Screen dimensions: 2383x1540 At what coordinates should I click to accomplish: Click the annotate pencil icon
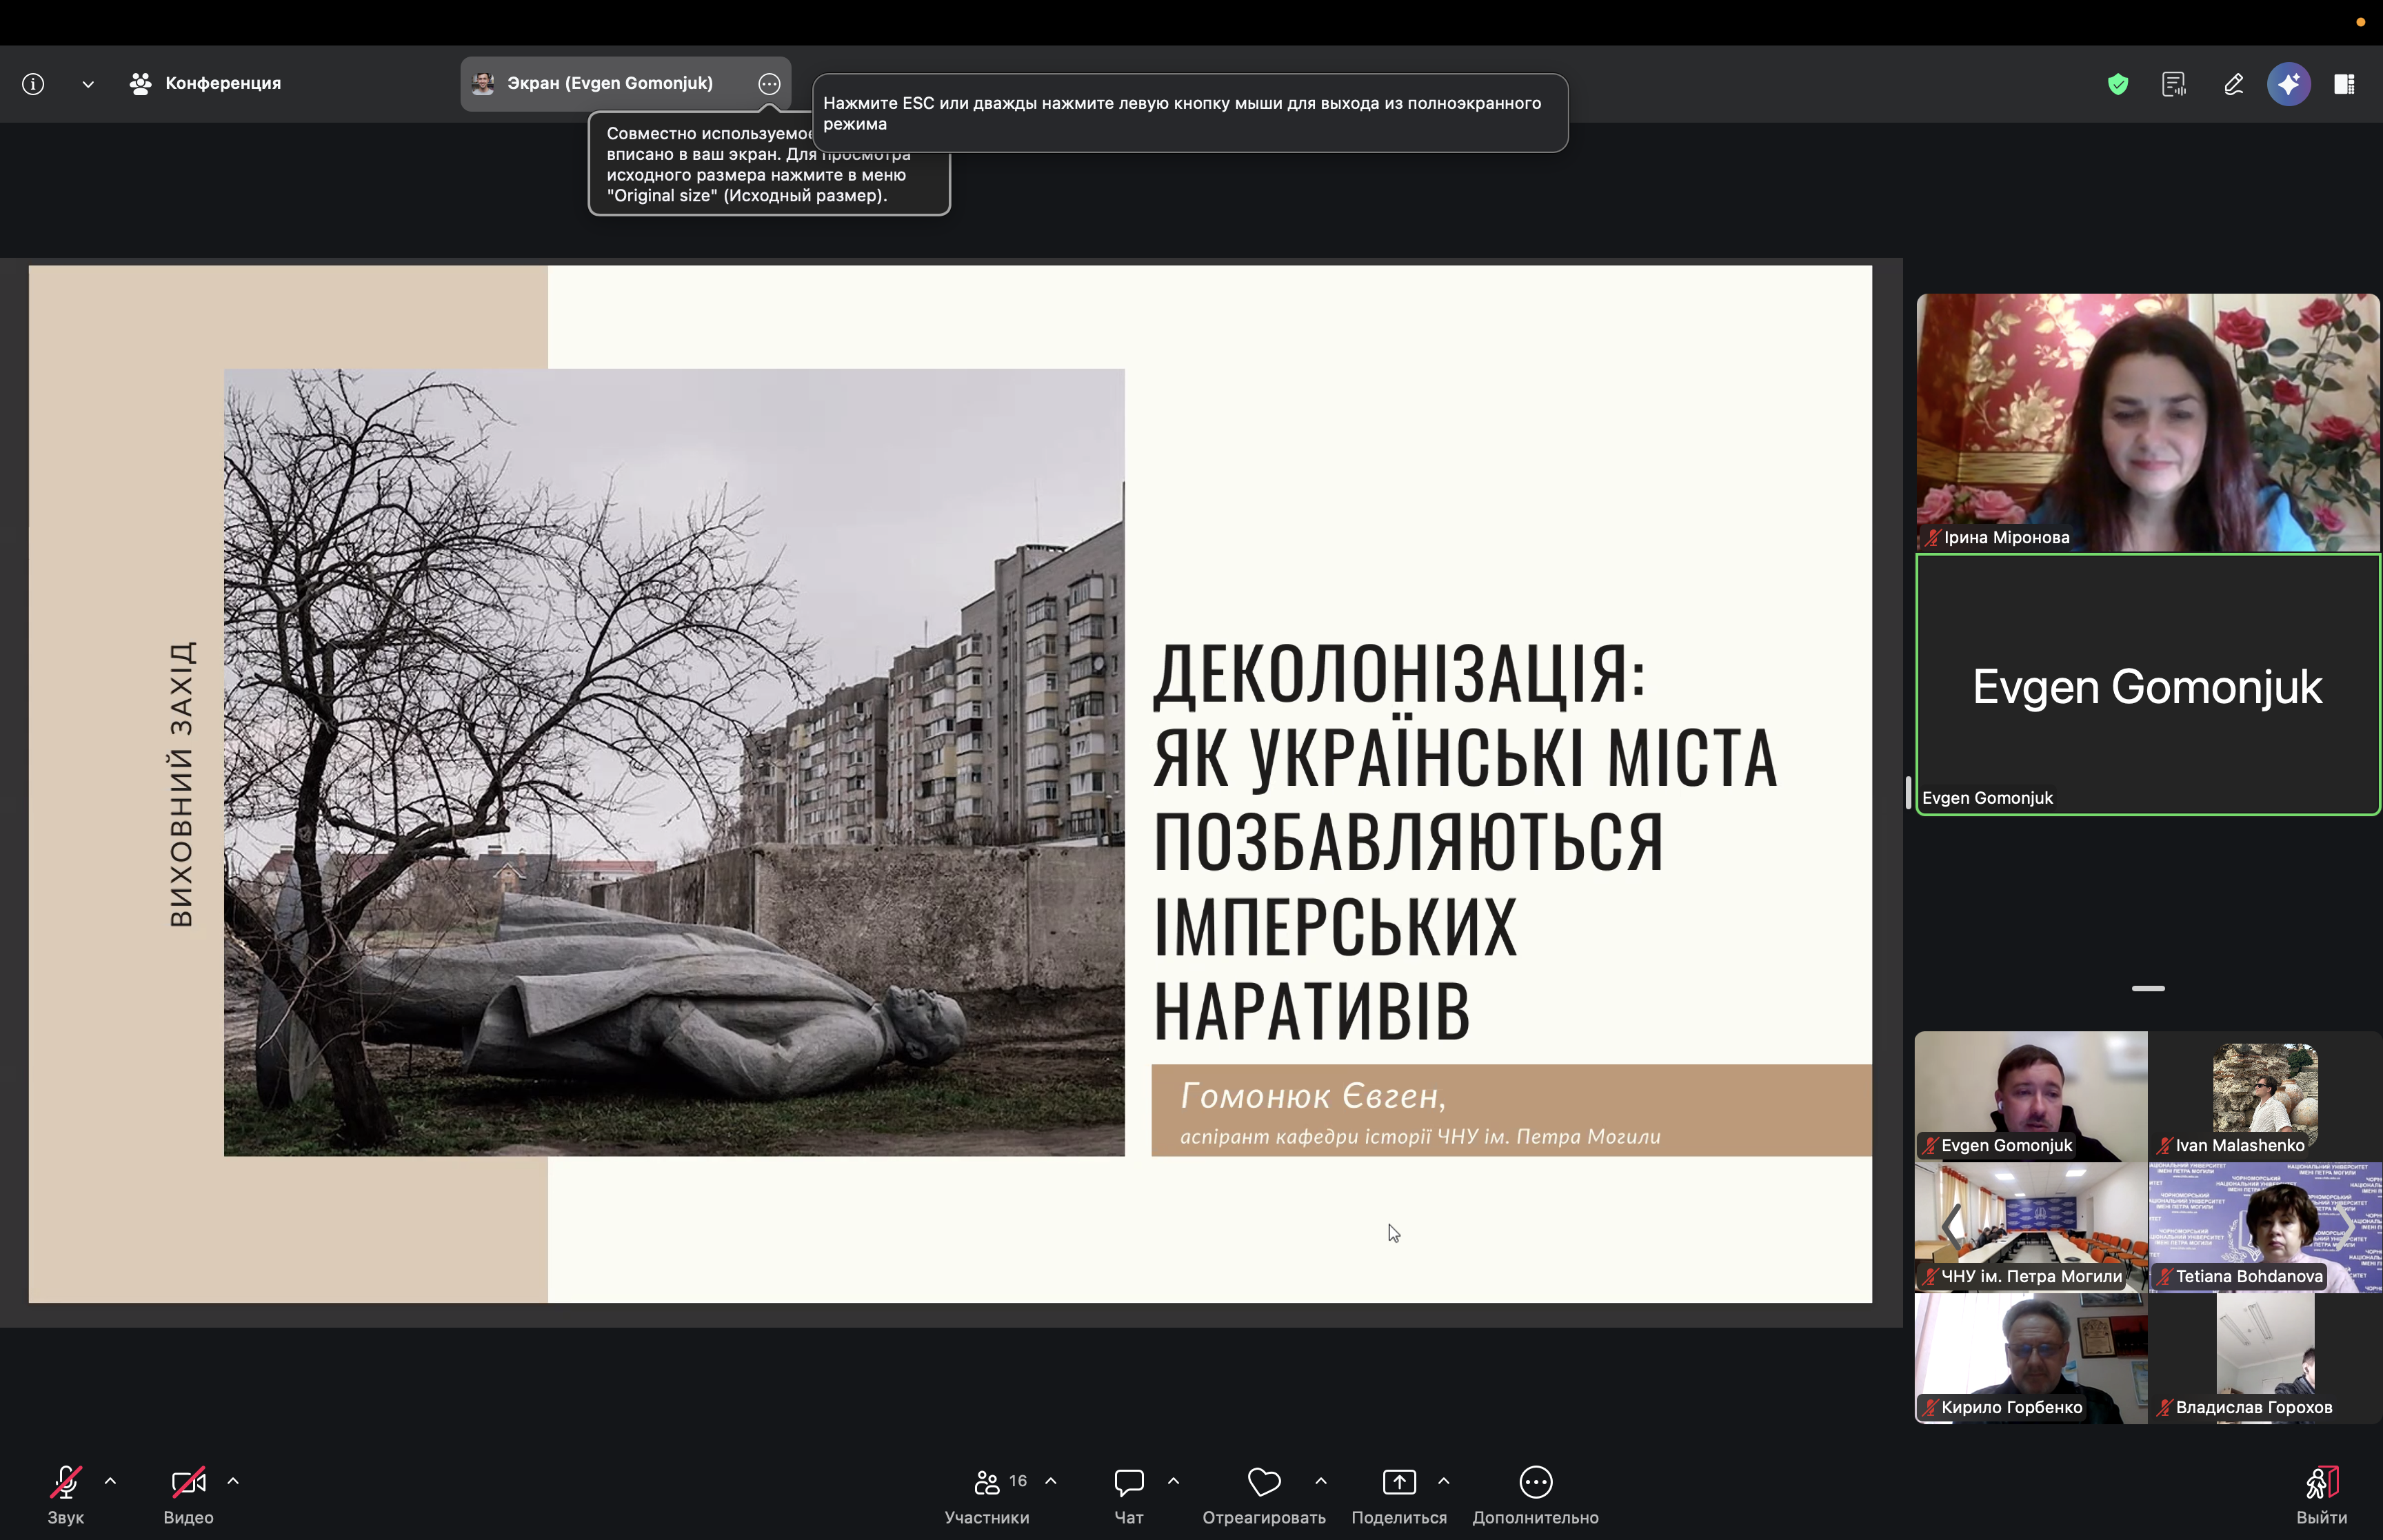2233,84
